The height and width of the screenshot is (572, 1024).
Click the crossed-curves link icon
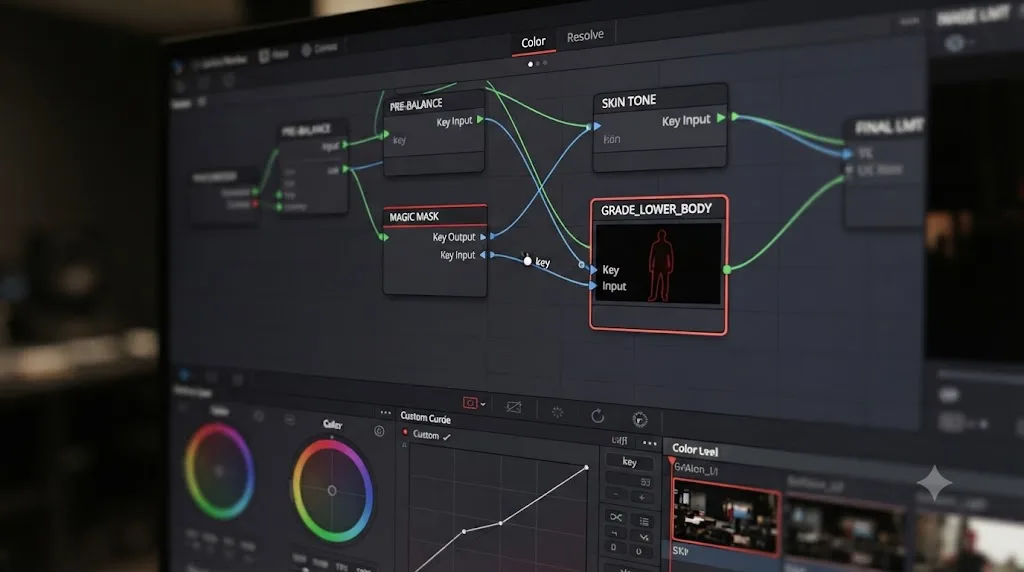click(616, 517)
